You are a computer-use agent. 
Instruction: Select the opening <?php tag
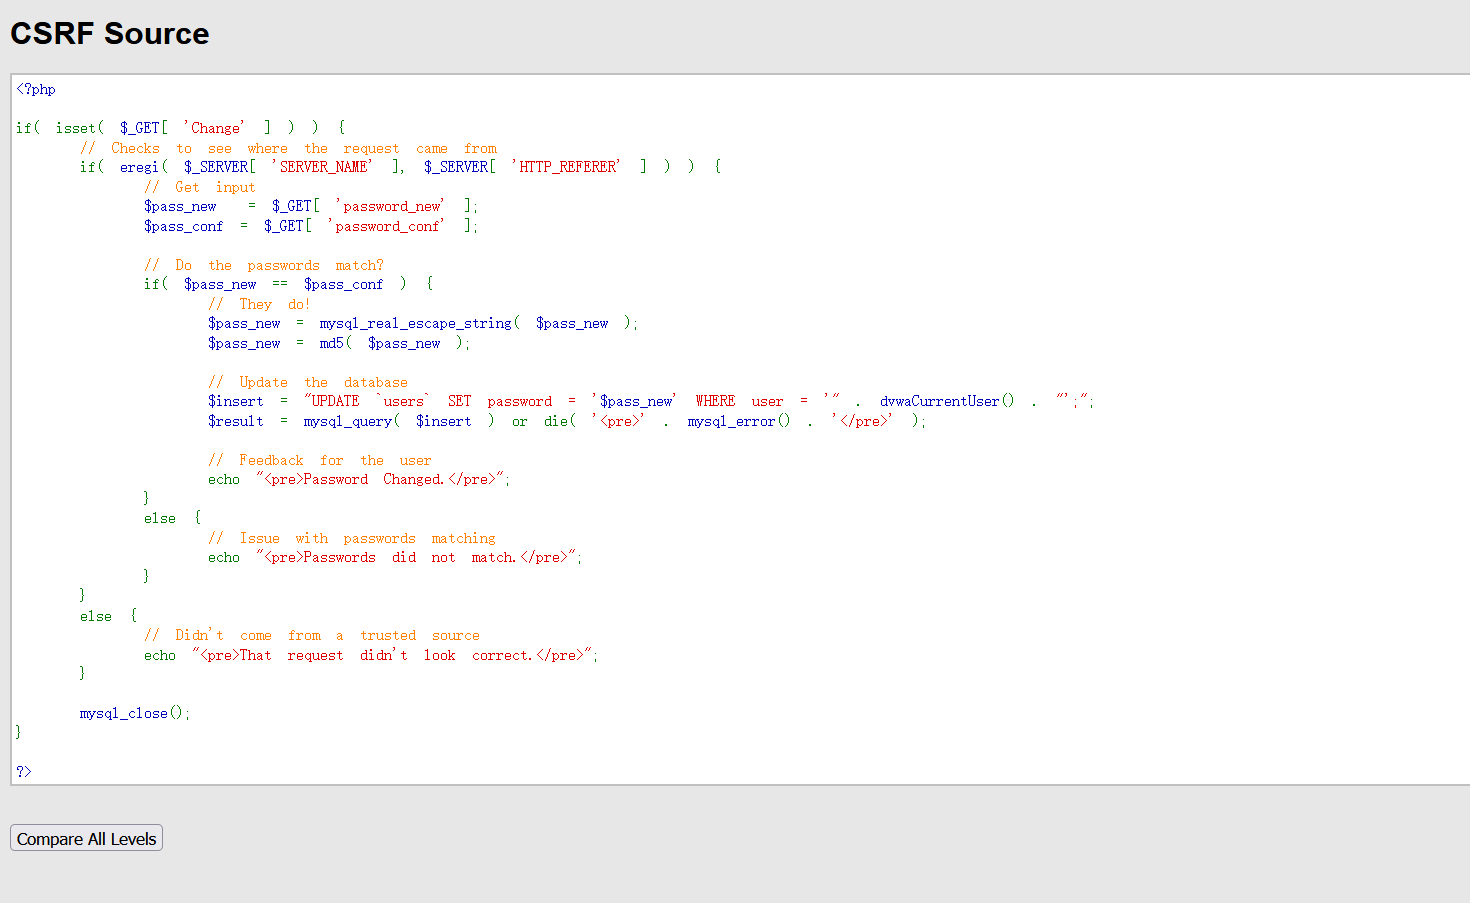coord(36,89)
